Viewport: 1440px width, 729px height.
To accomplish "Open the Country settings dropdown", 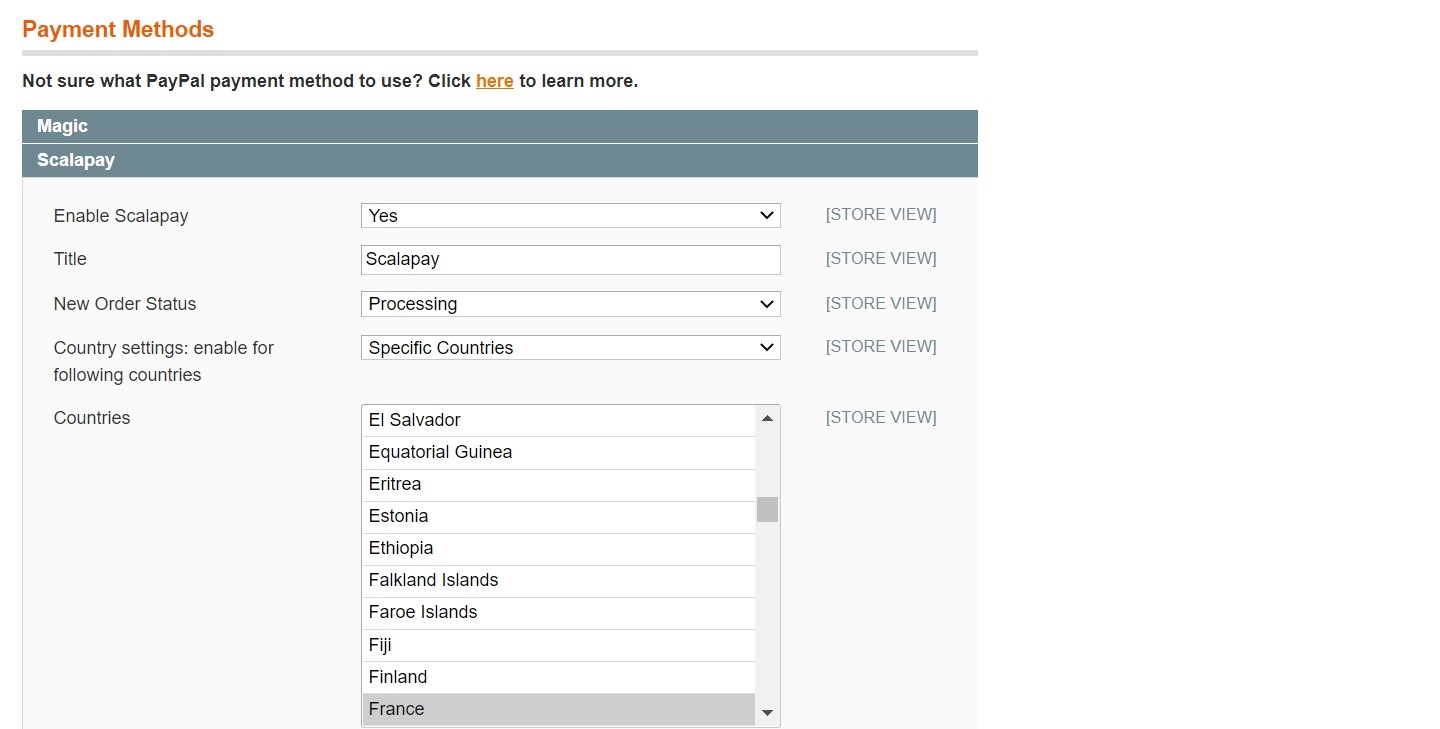I will point(570,348).
